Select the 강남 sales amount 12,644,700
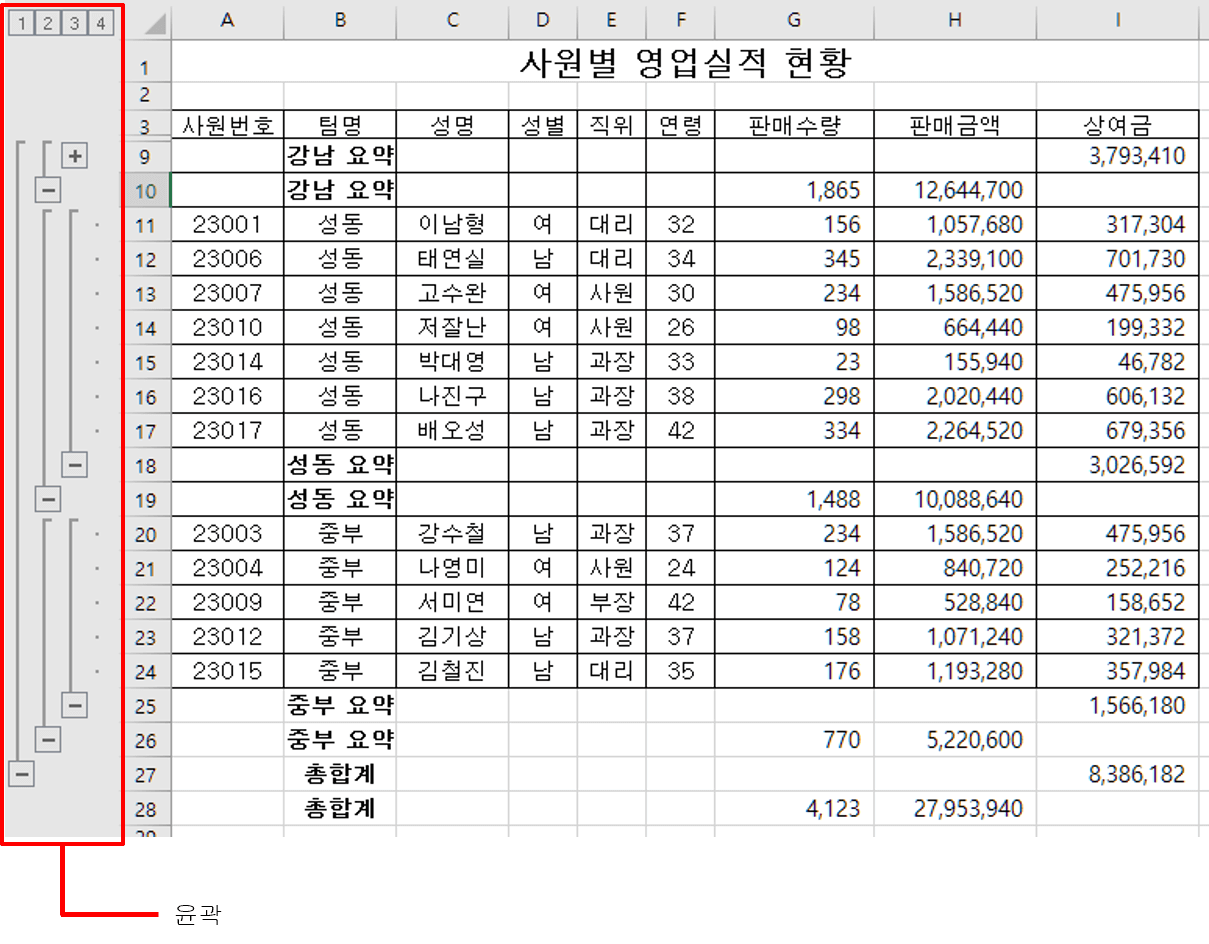This screenshot has height=944, width=1209. coord(955,190)
